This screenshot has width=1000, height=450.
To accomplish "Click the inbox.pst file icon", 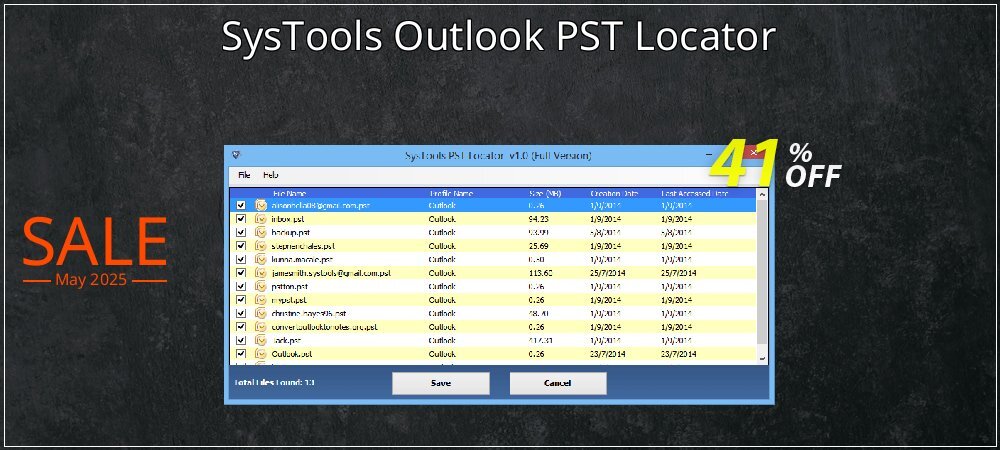I will point(260,219).
